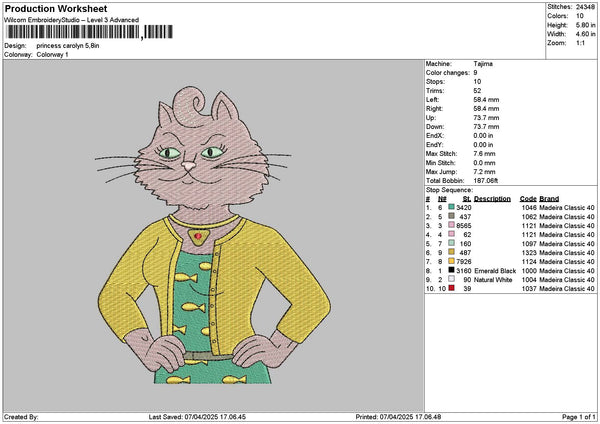Click thread code '1097' in stop row 5
The height and width of the screenshot is (424, 600).
pyautogui.click(x=529, y=244)
